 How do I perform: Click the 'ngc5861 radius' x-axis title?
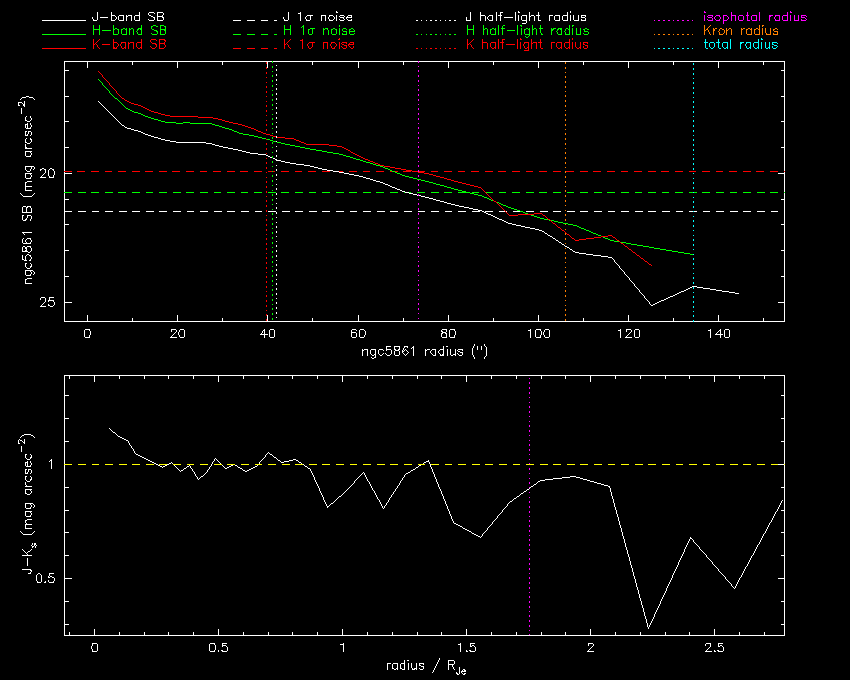point(424,351)
